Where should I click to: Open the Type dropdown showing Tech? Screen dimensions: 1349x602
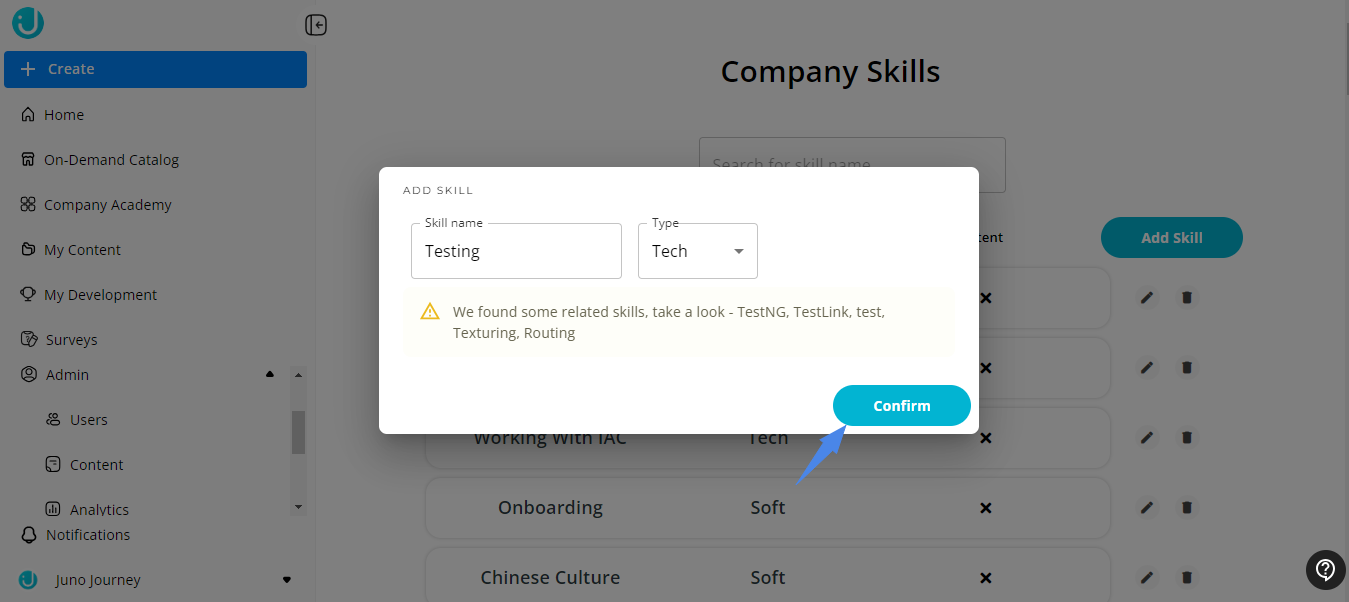698,251
